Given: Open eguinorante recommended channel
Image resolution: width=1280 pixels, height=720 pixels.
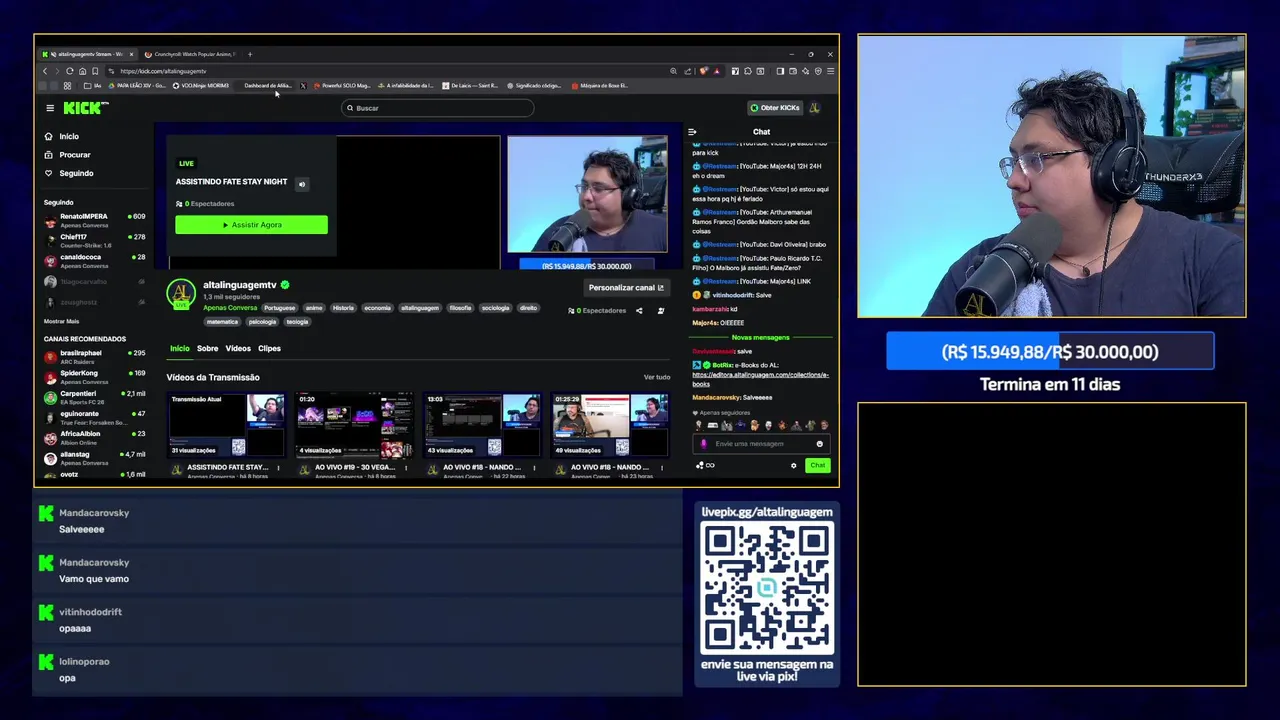Looking at the screenshot, I should pos(94,417).
